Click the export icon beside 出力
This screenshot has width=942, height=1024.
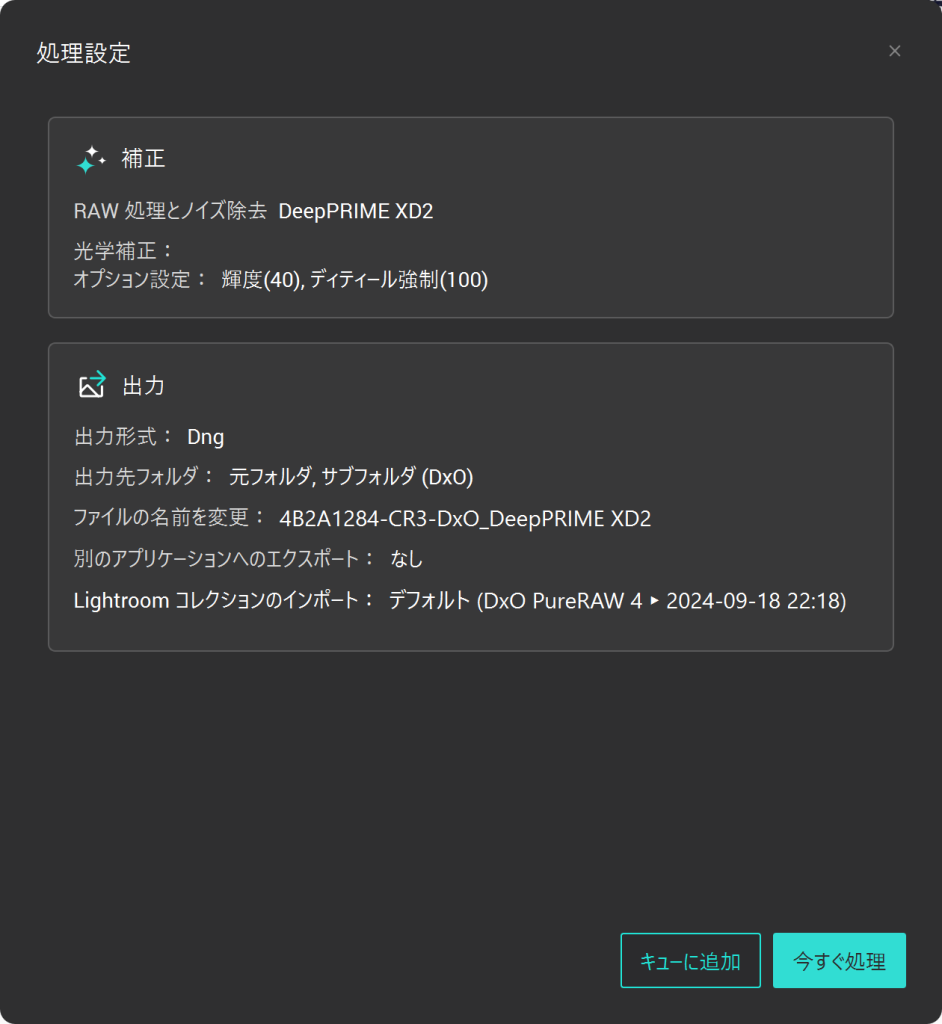click(x=93, y=383)
